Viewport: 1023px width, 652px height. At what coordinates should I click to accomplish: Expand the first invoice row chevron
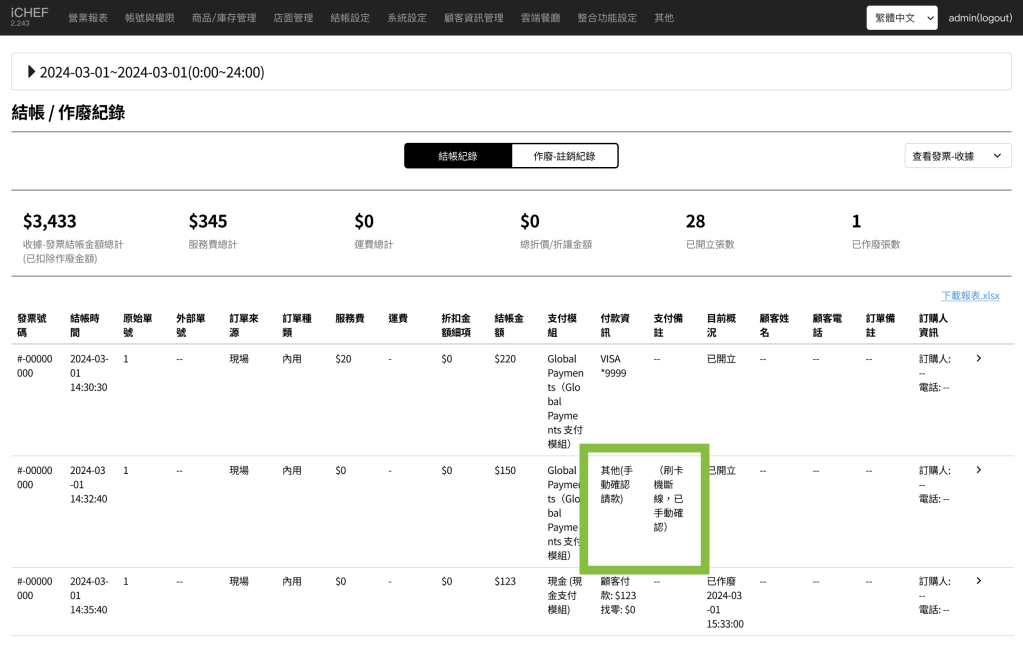(x=978, y=358)
